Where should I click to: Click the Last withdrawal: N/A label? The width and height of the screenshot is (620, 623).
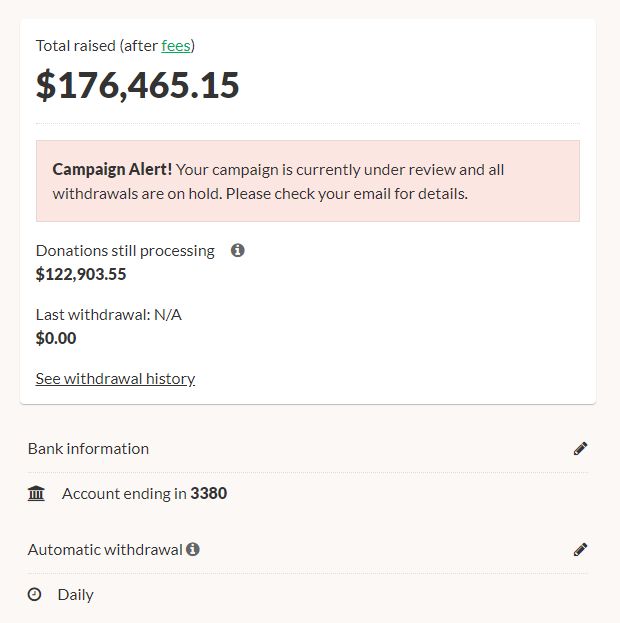pos(108,314)
